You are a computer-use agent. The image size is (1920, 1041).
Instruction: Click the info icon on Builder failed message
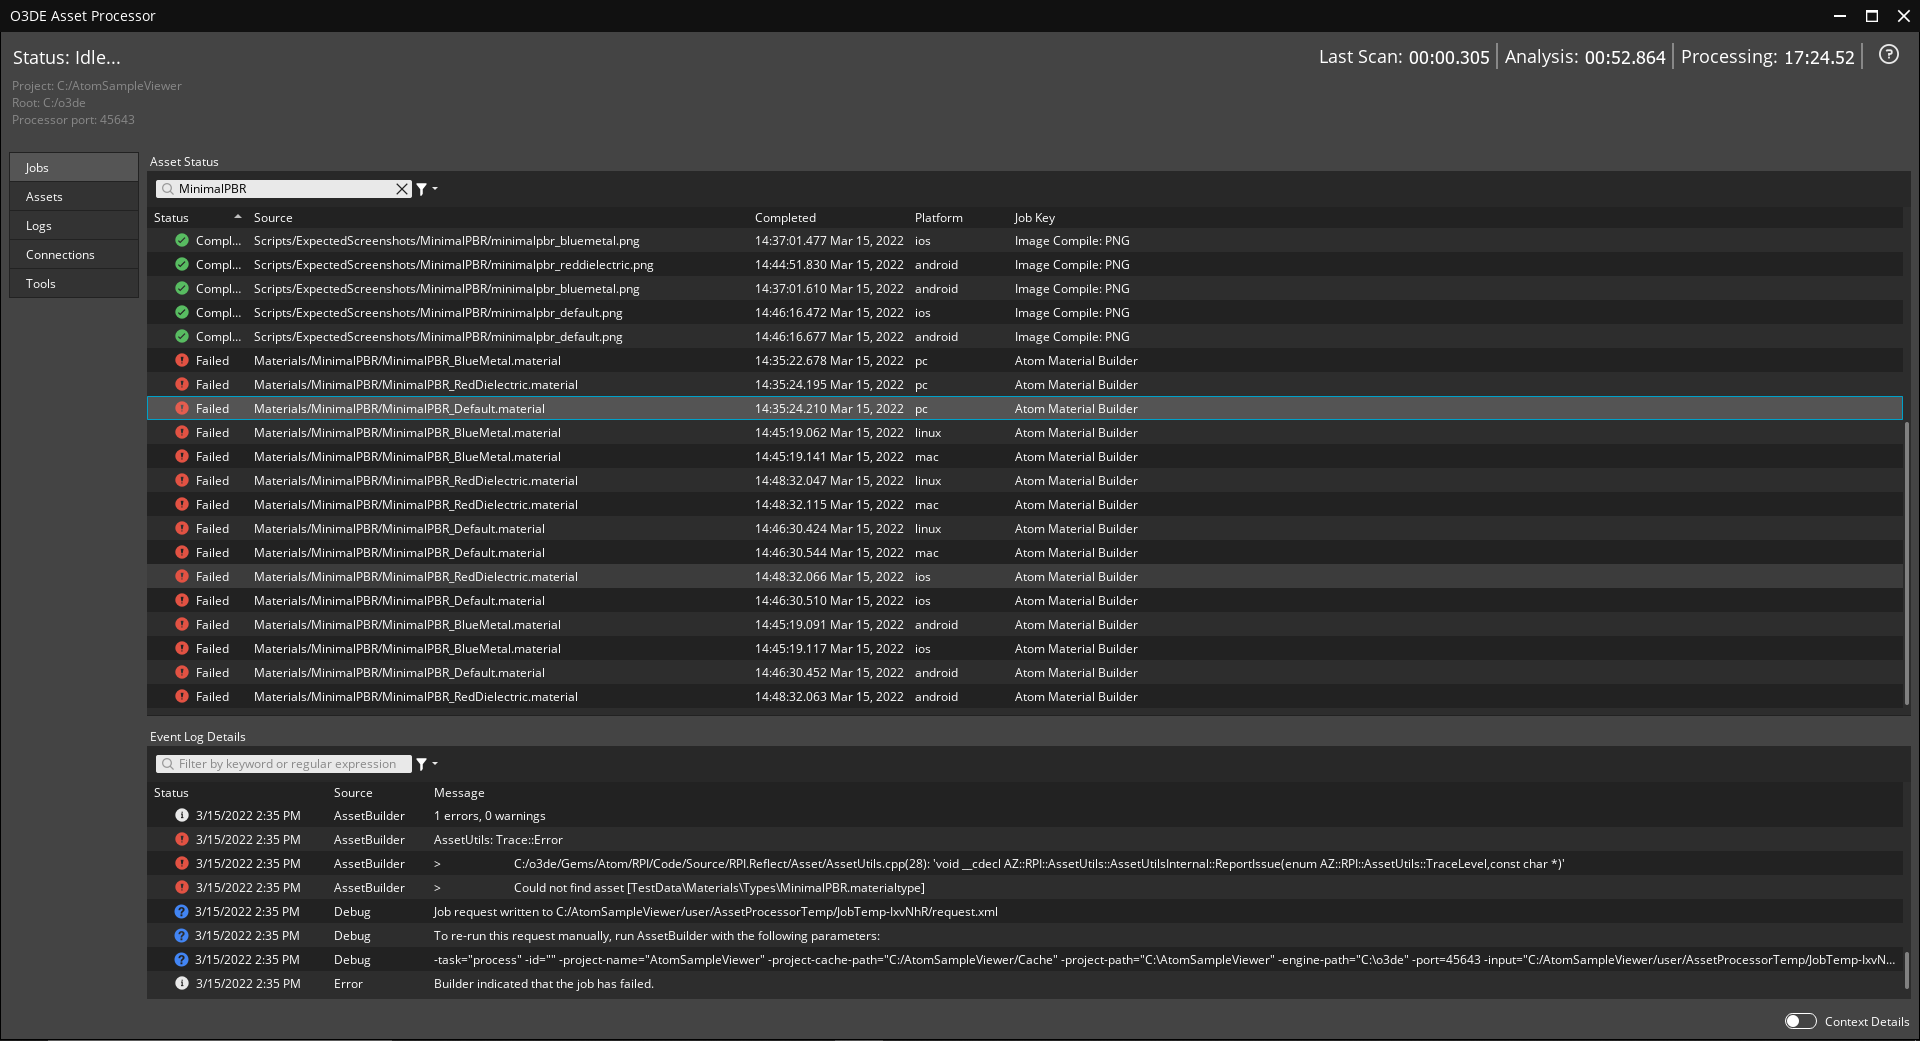coord(181,983)
